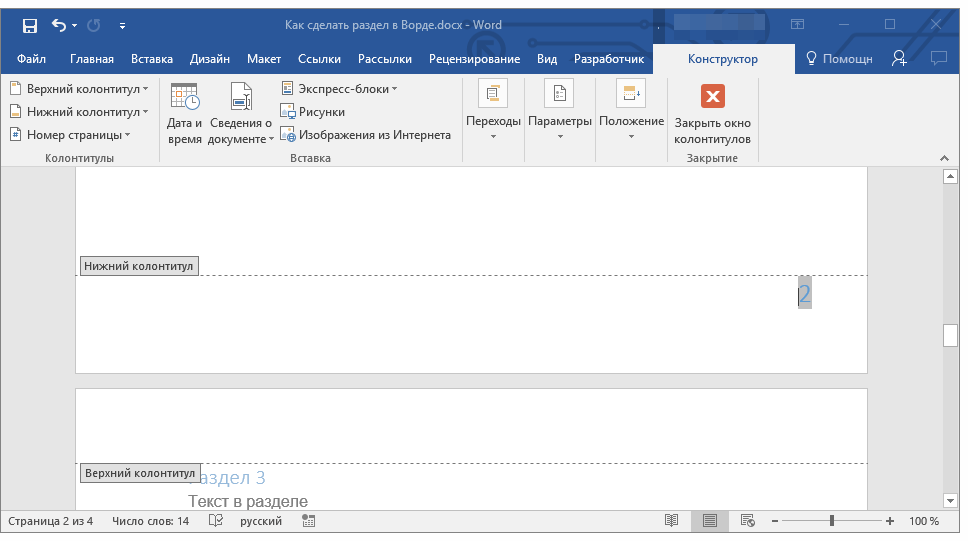This screenshot has width=968, height=541.
Task: Click the zoom slider handle
Action: (x=832, y=521)
